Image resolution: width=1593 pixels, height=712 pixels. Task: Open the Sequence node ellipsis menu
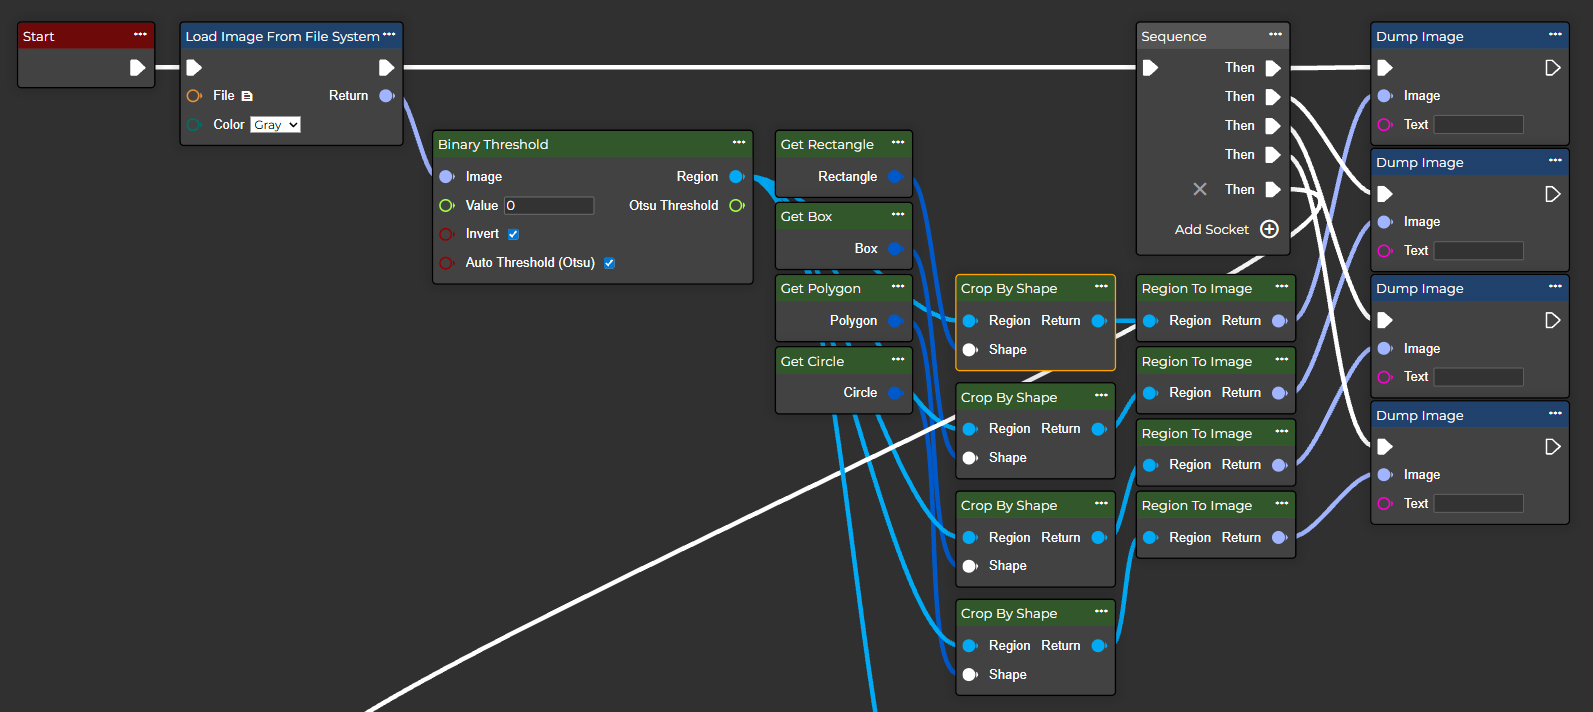1275,35
